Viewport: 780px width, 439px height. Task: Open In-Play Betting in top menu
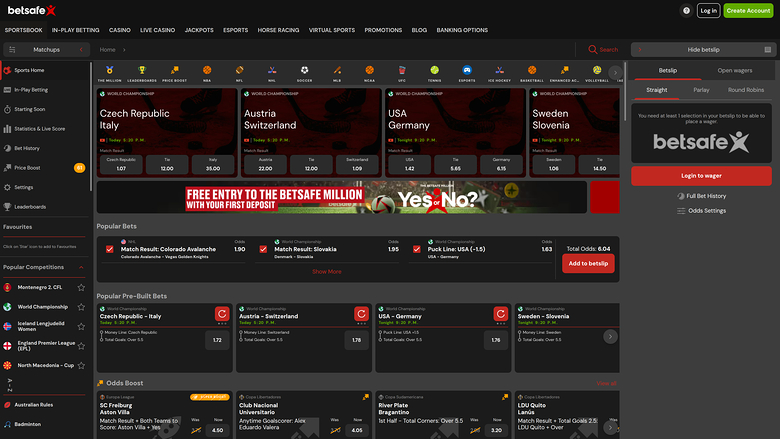click(x=76, y=30)
